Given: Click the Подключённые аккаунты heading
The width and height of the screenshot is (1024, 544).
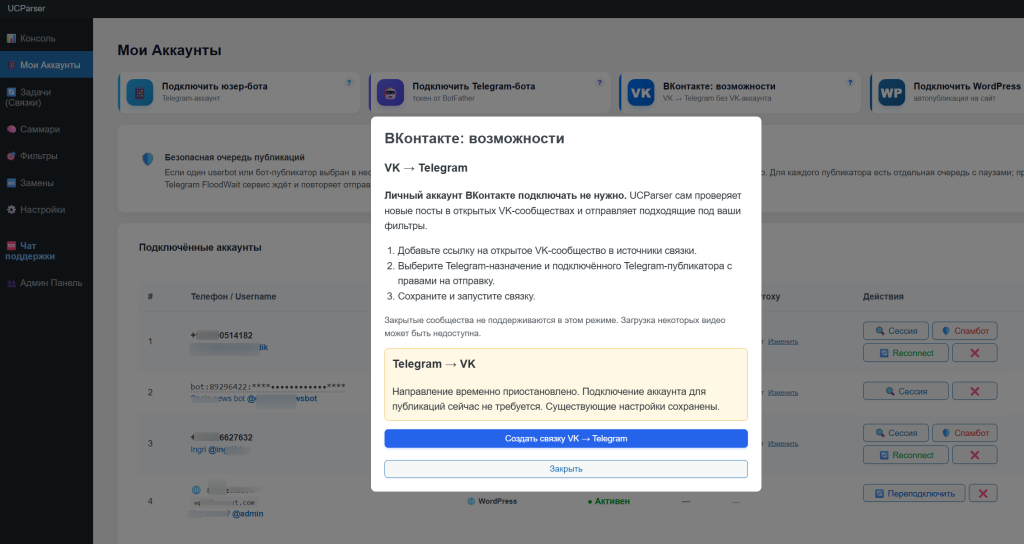Looking at the screenshot, I should [200, 248].
